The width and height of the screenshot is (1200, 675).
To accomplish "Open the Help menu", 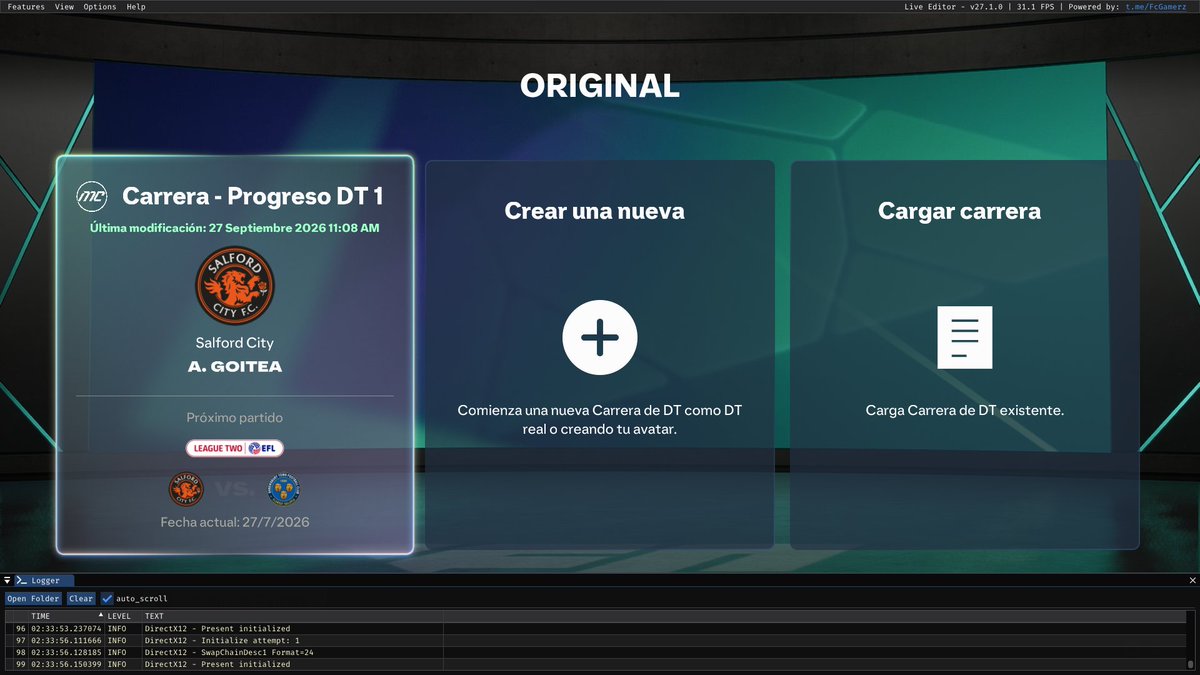I will 136,7.
